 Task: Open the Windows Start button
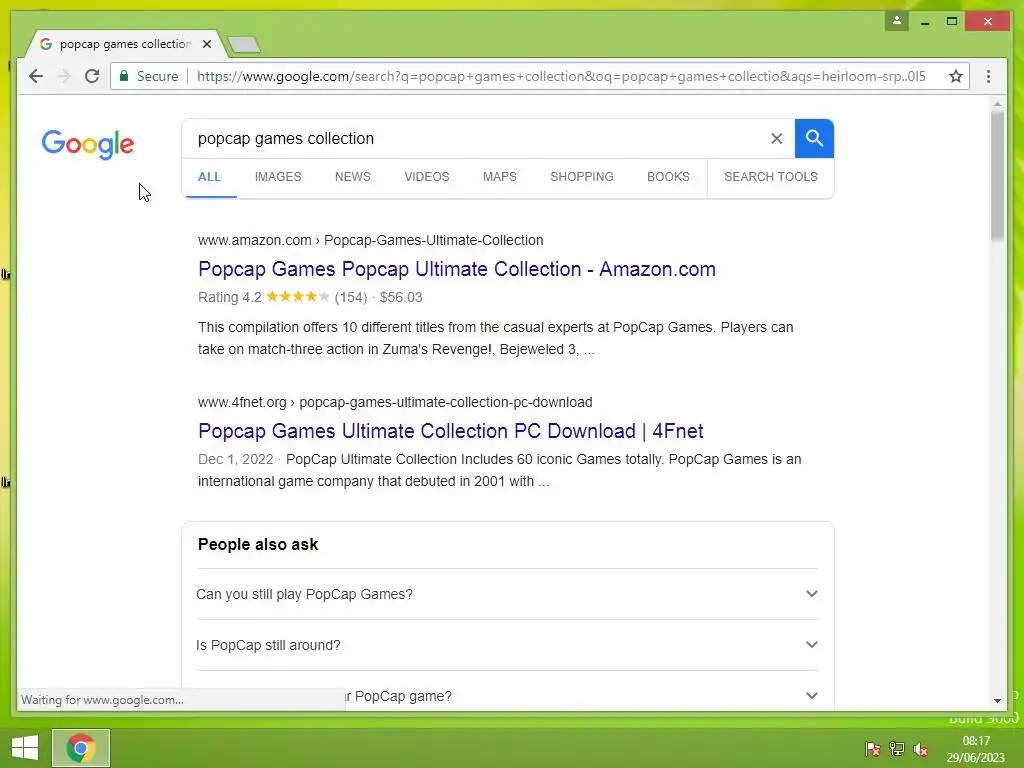(25, 748)
